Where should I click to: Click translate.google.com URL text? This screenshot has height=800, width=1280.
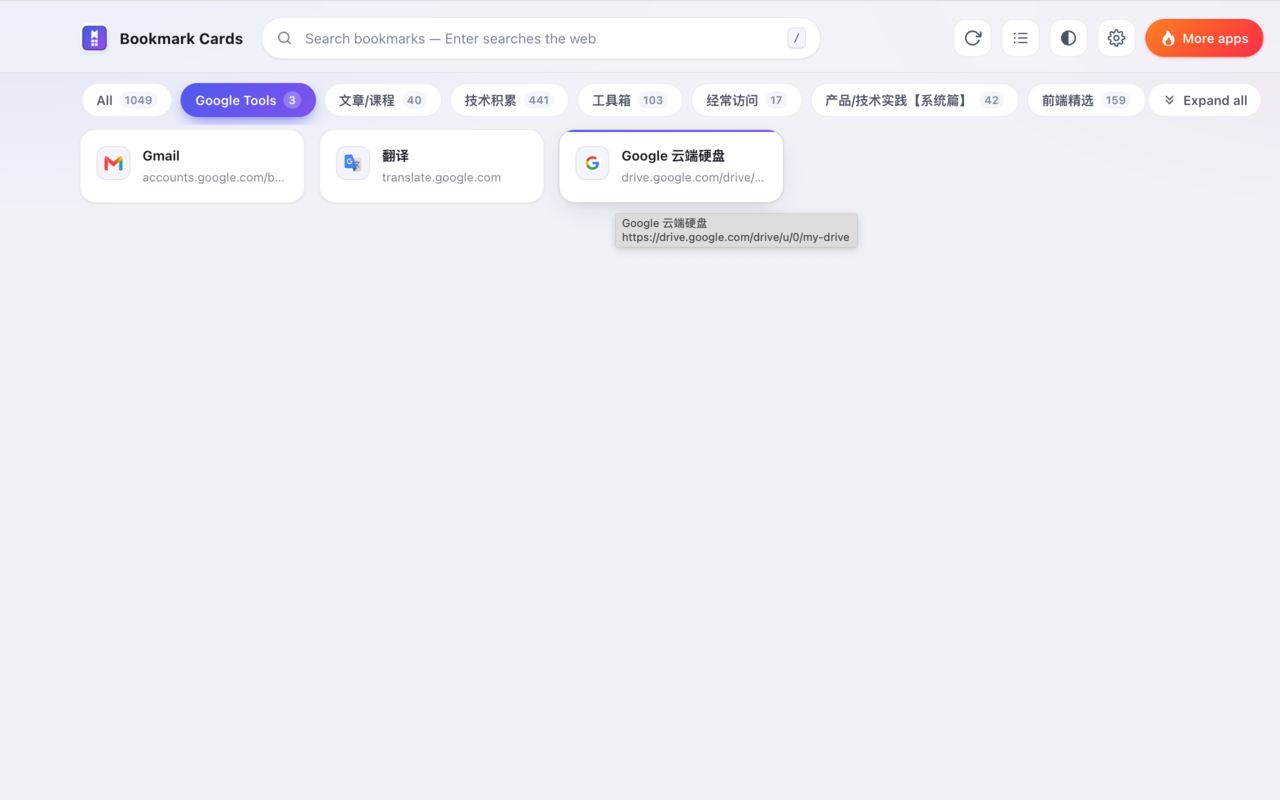tap(441, 178)
